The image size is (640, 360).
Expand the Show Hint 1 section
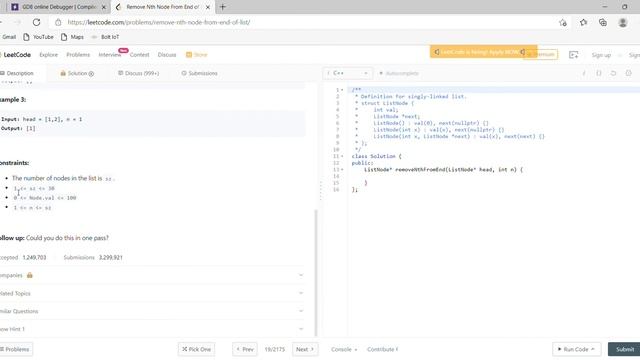click(152, 329)
